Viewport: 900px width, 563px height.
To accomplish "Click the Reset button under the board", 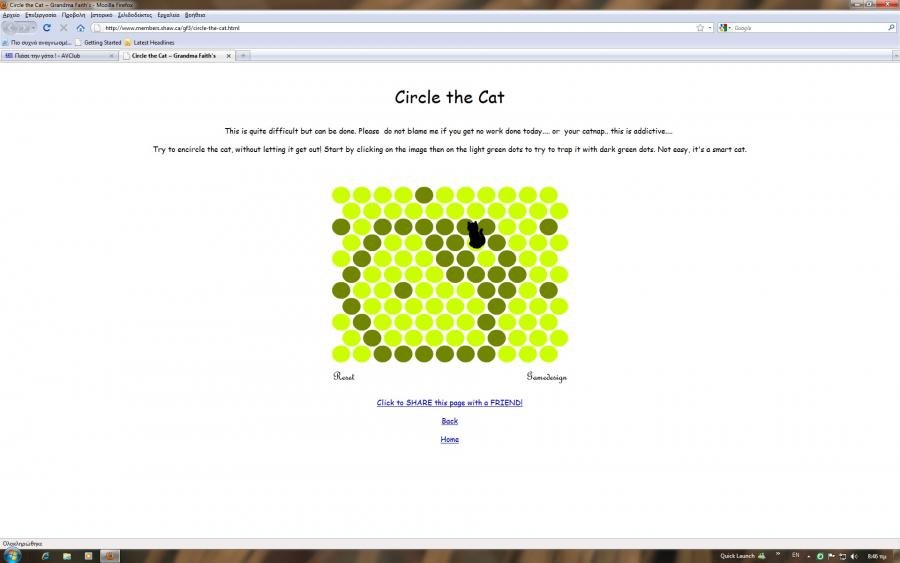I will coord(344,377).
